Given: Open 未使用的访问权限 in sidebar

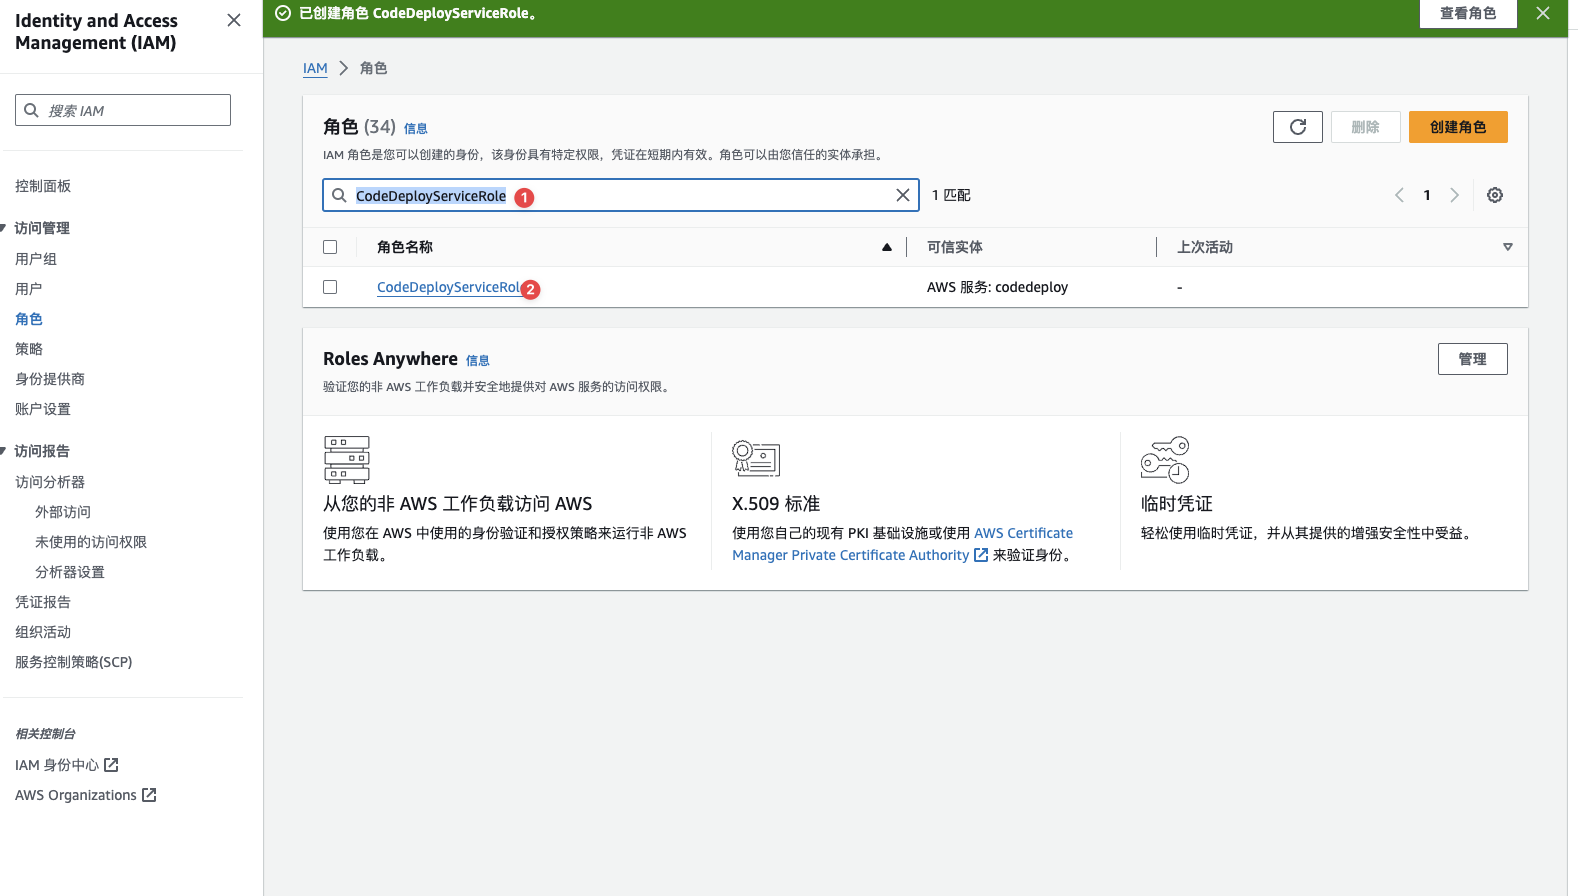Looking at the screenshot, I should [91, 542].
